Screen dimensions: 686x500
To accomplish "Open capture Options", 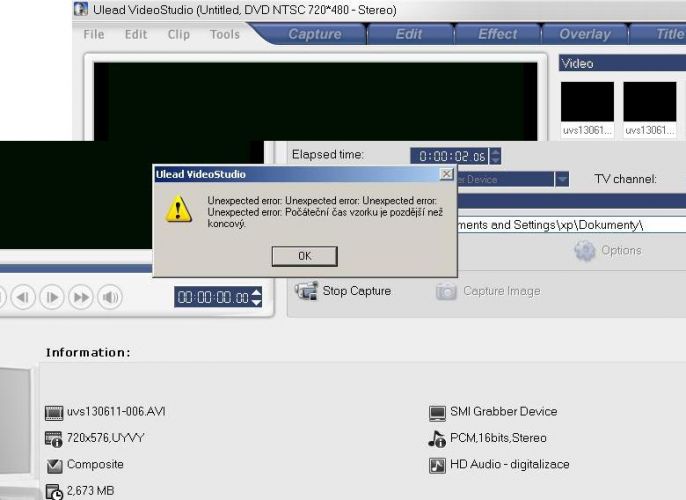I will click(x=608, y=251).
